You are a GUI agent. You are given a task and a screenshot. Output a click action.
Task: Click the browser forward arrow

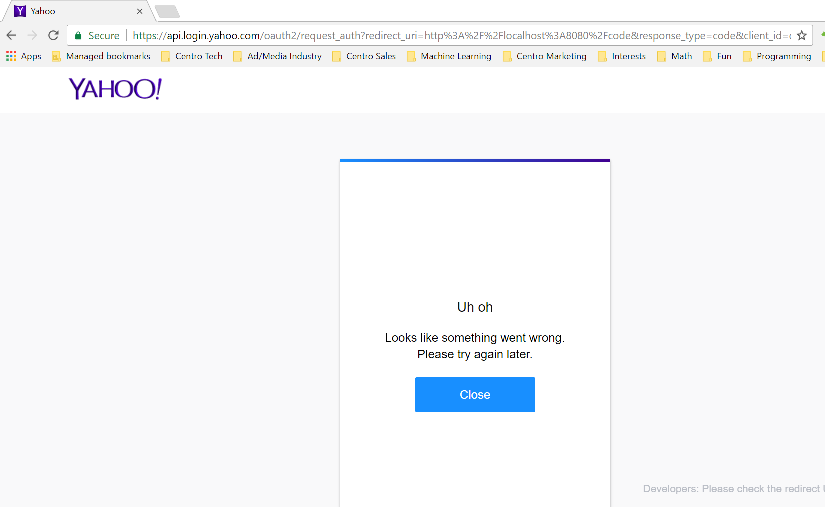tap(32, 35)
